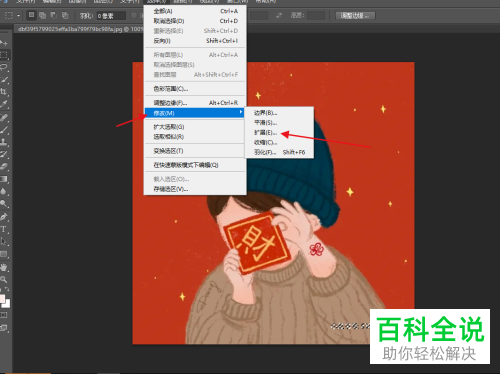Click the feather 羽化 value field
The height and width of the screenshot is (374, 500).
coord(111,16)
